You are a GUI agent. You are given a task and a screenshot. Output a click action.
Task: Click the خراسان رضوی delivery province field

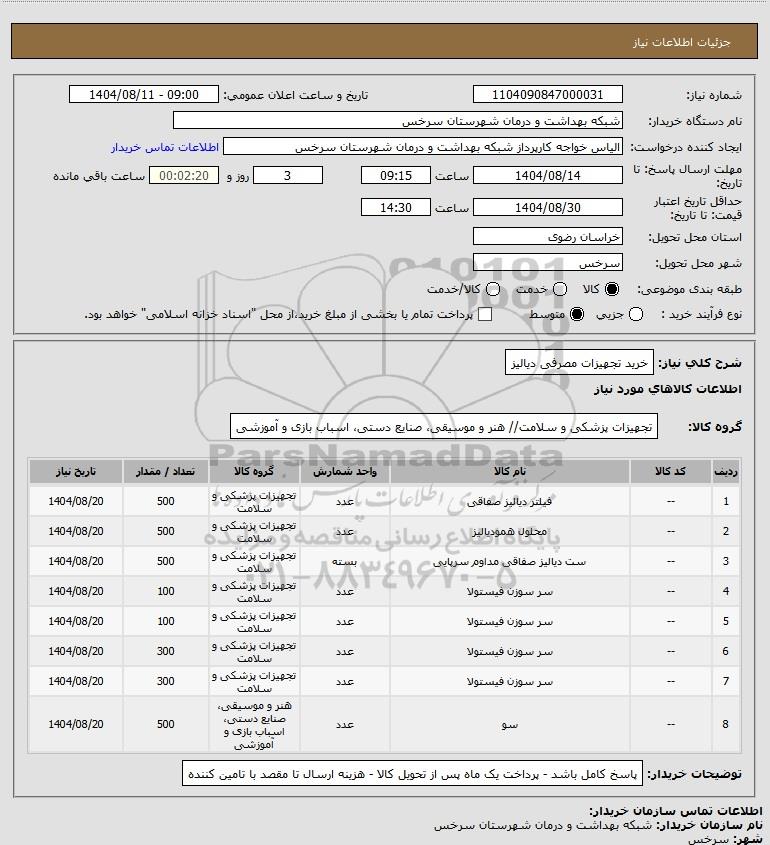547,237
